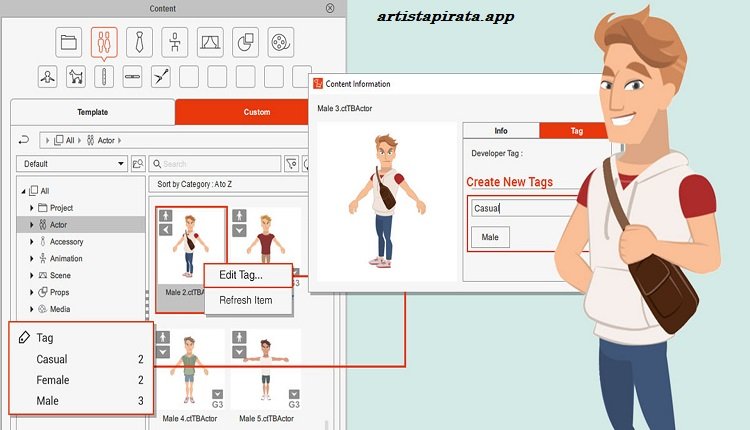Viewport: 750px width, 430px height.
Task: Expand the Project tree node arrow
Action: (32, 208)
